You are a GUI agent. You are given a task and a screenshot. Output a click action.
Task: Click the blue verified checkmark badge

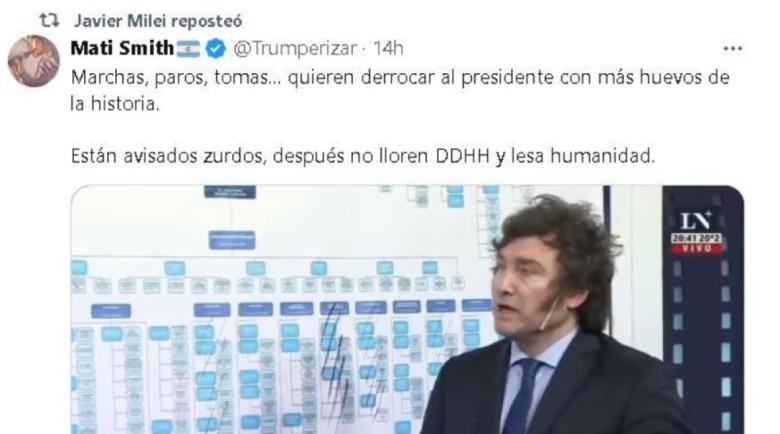(215, 49)
